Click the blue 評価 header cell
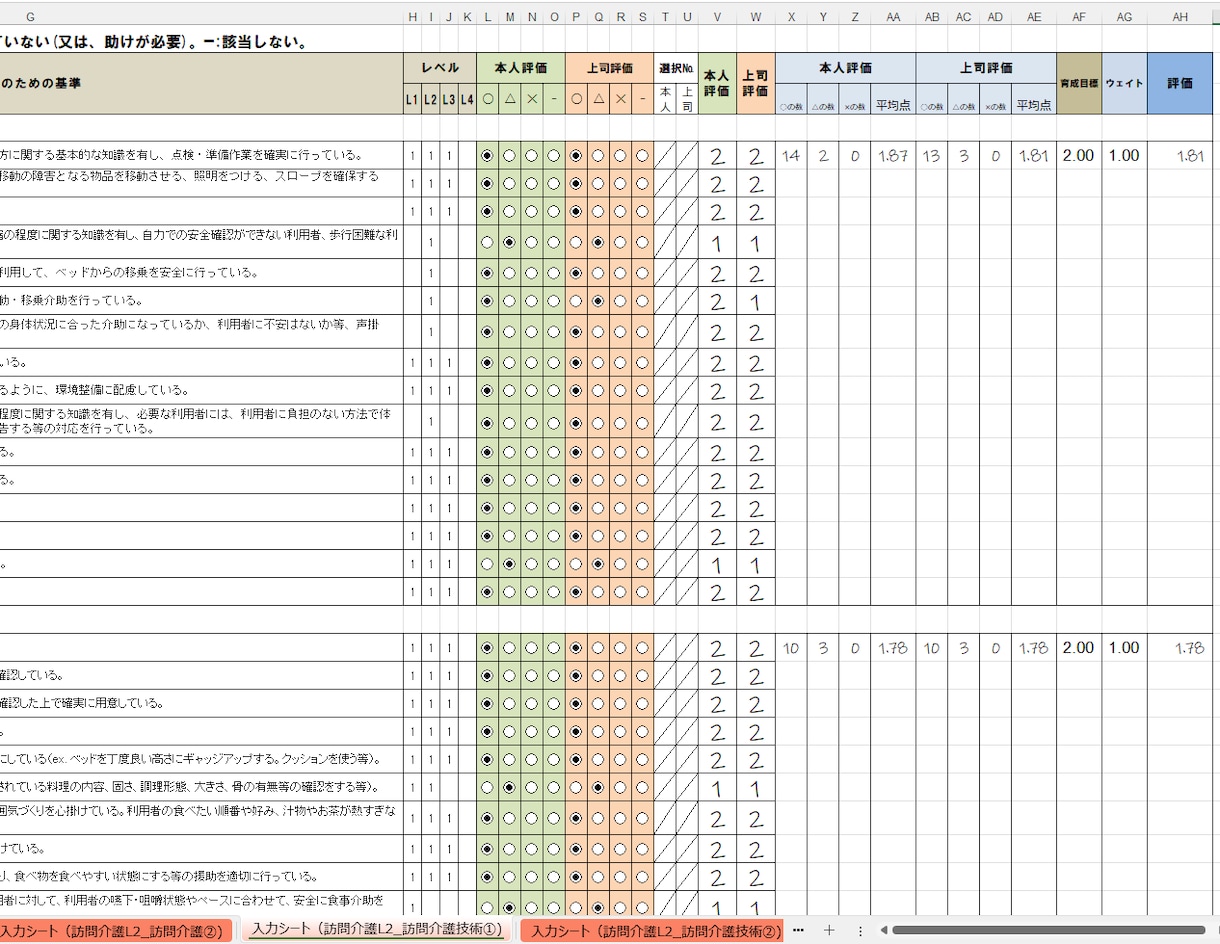Screen dimensions: 1220x944 click(1180, 84)
